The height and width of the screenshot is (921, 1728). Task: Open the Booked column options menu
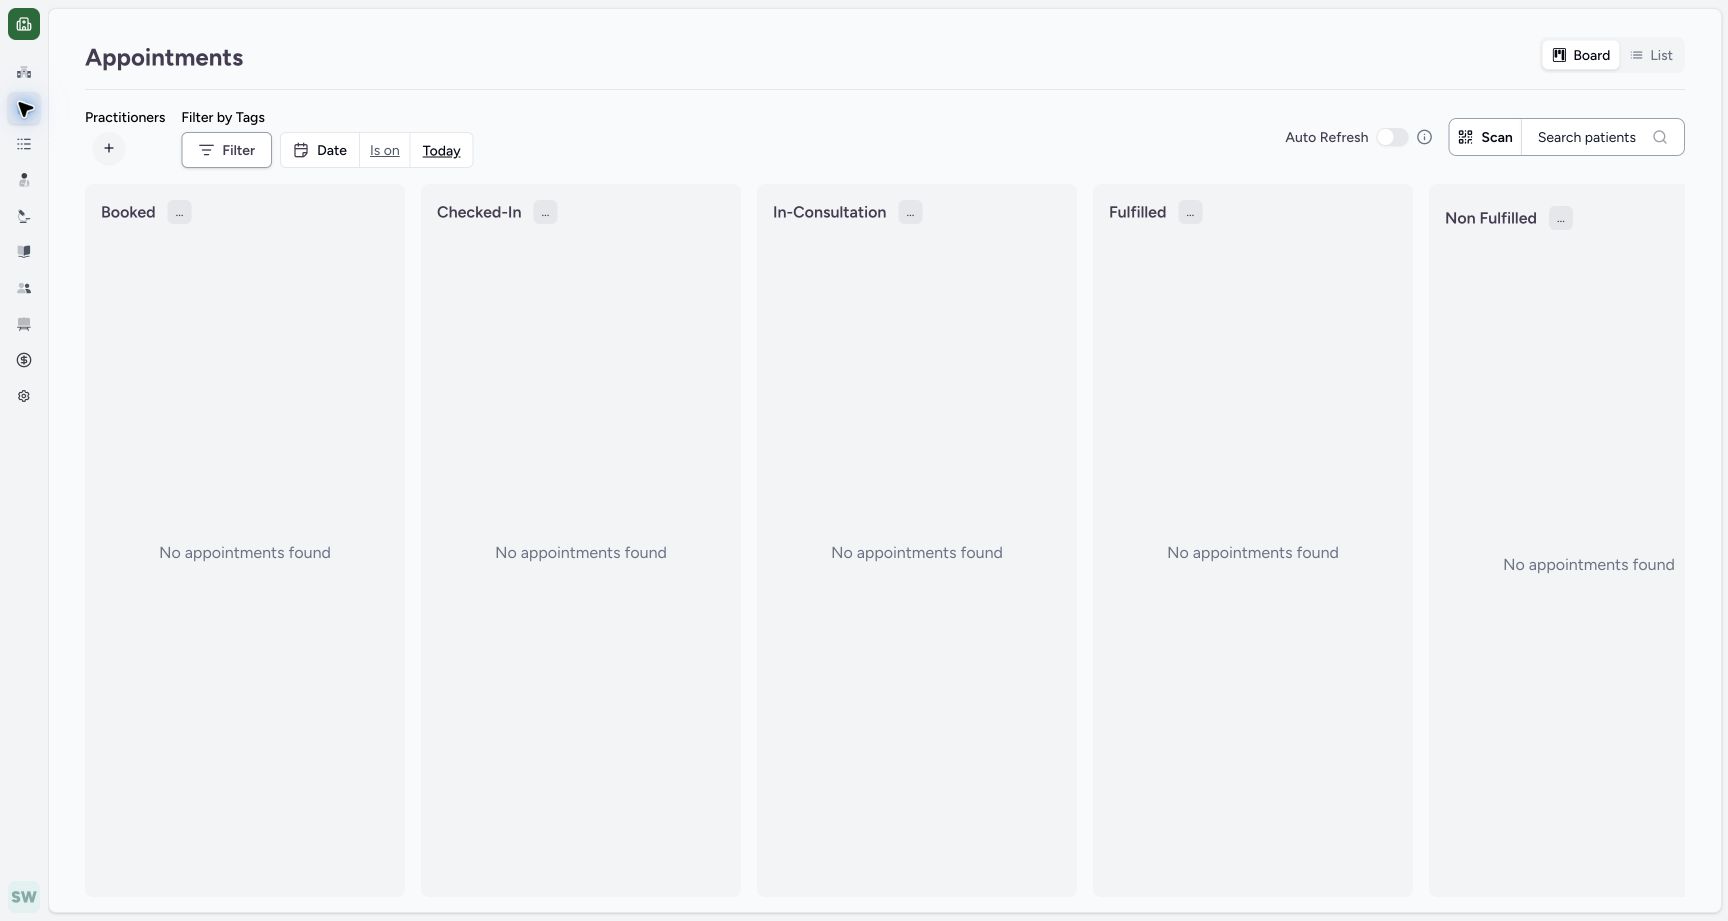click(x=179, y=212)
